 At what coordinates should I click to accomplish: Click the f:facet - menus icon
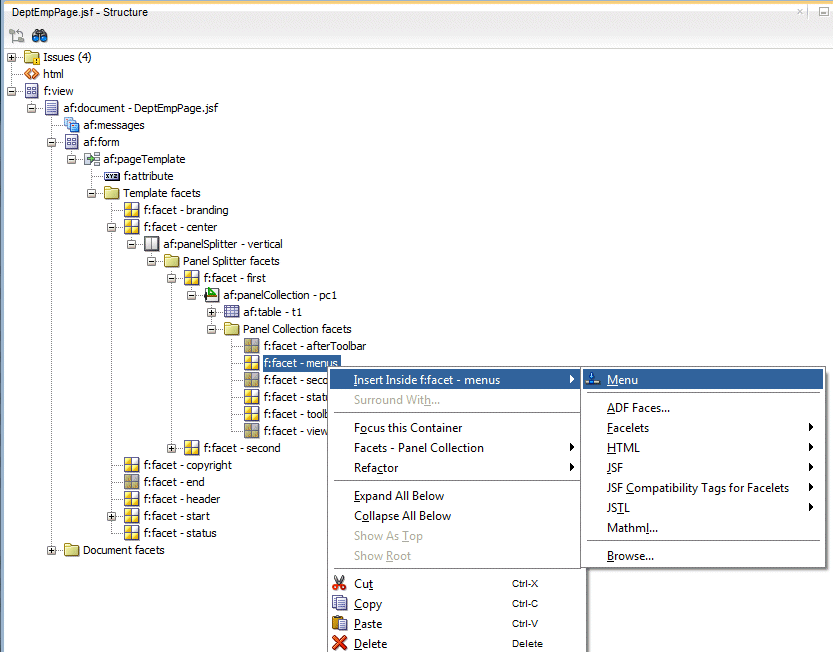pos(251,363)
